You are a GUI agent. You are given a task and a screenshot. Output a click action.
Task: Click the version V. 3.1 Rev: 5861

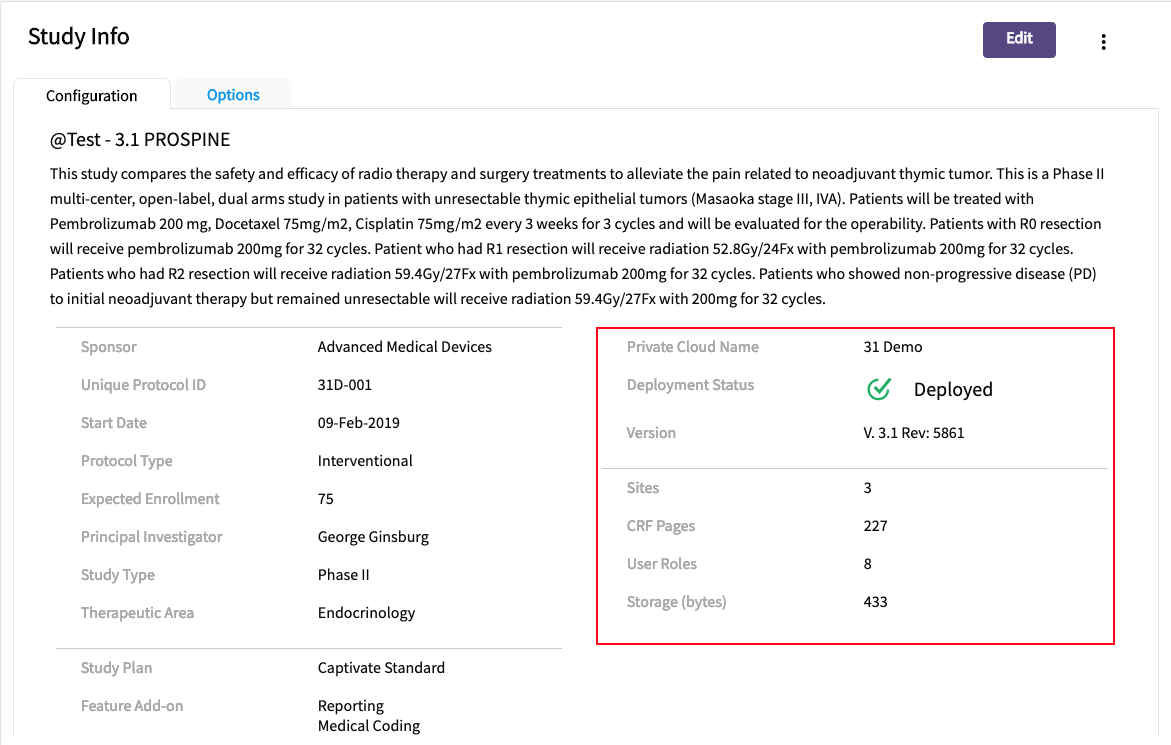click(x=913, y=433)
